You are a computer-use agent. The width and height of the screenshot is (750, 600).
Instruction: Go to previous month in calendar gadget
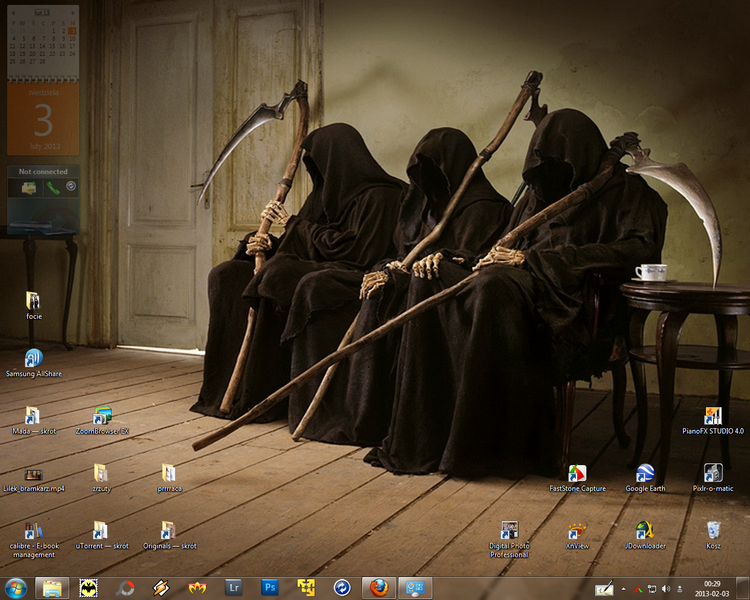coord(13,12)
